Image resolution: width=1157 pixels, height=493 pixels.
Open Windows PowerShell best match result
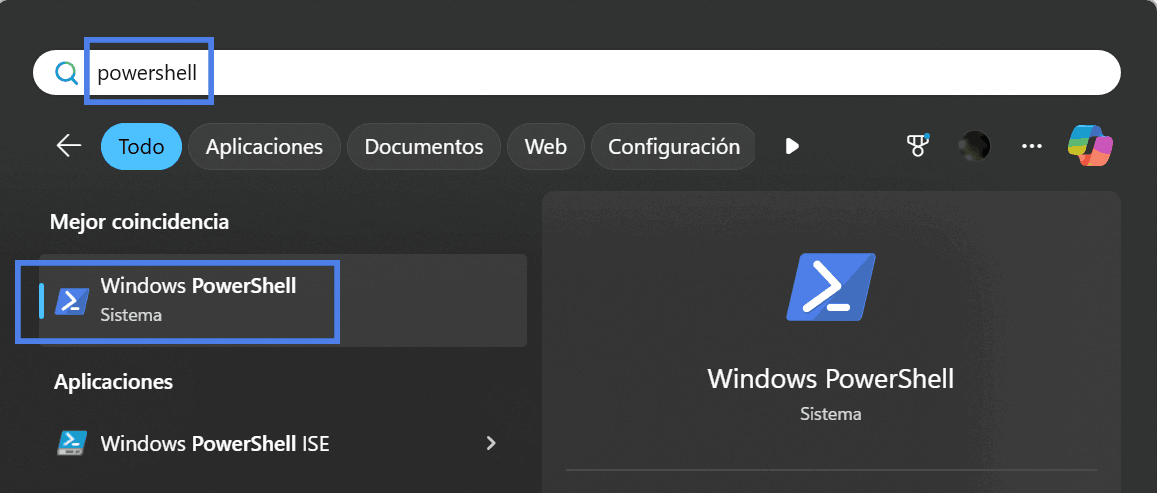click(283, 300)
